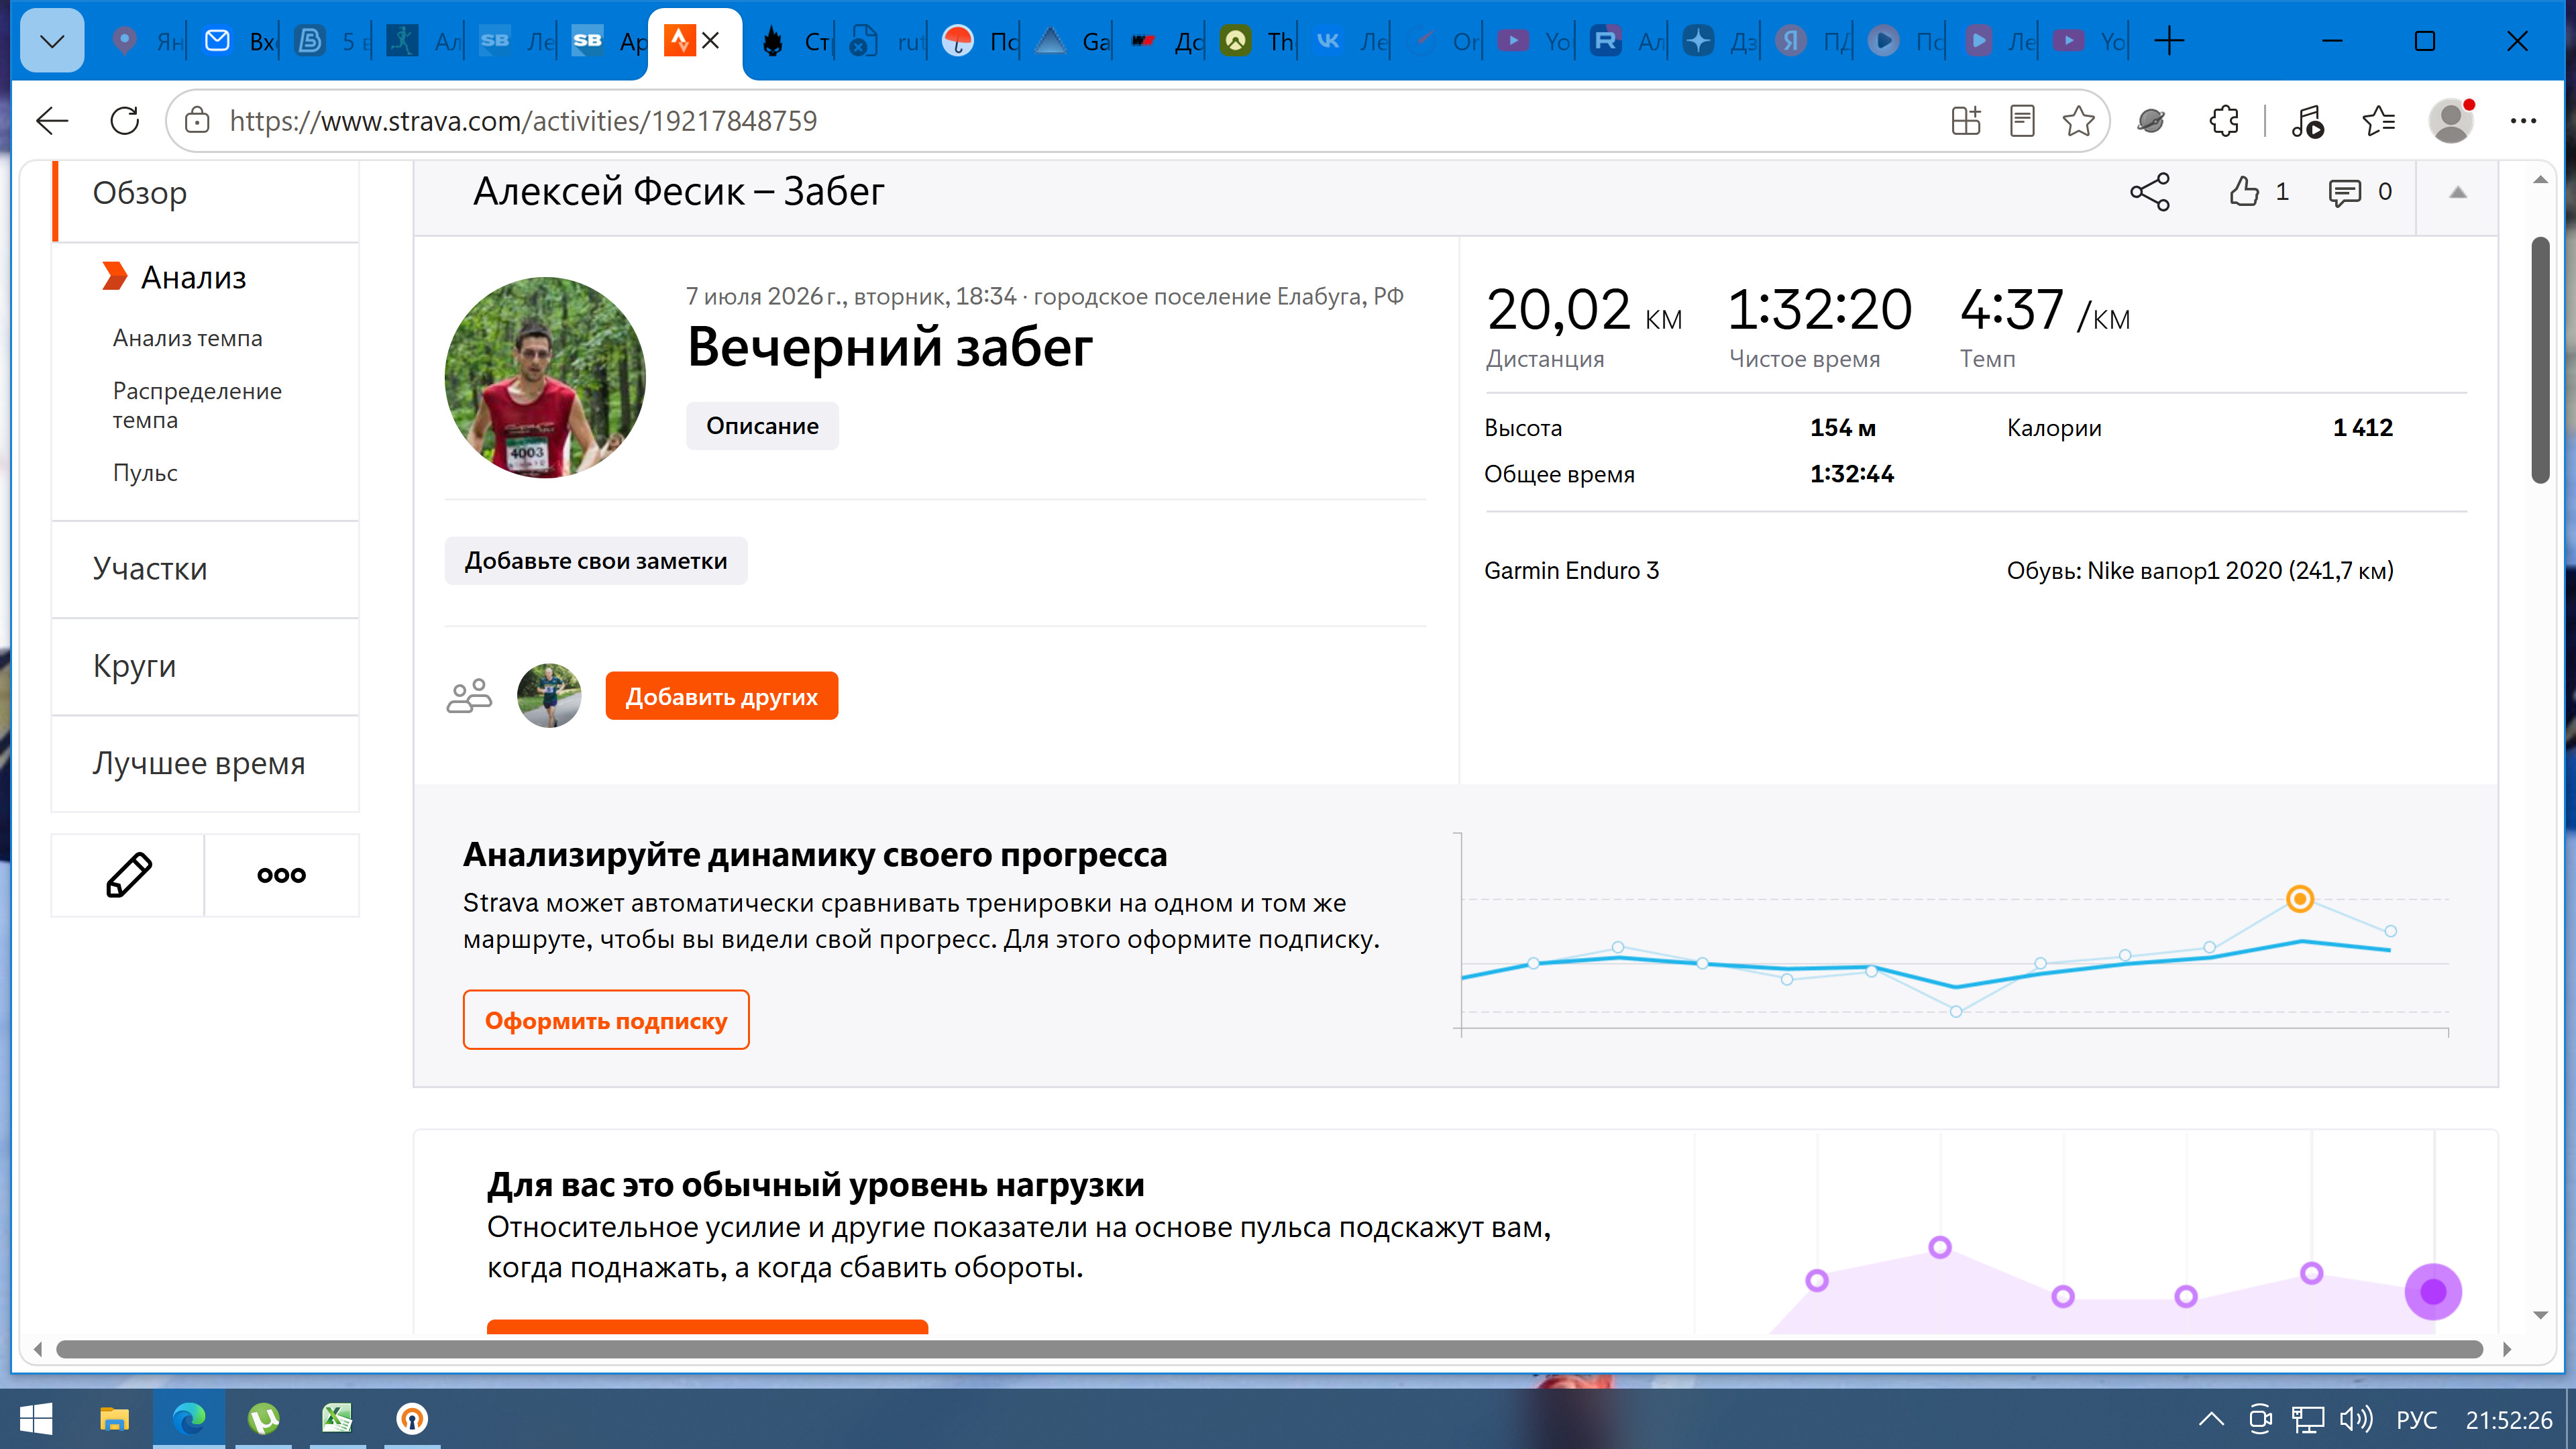Screen dimensions: 2576x1449
Task: Click the large purple dot on the load chart
Action: [2433, 1291]
